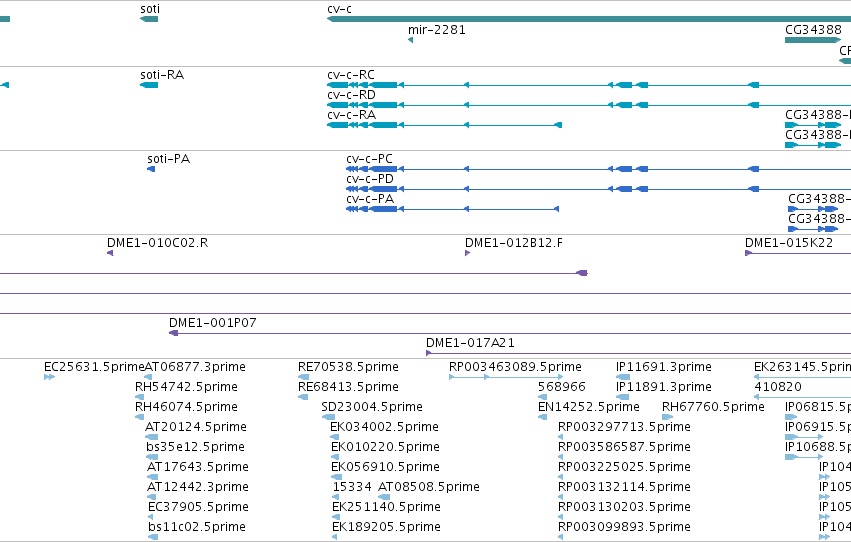Image resolution: width=851 pixels, height=542 pixels.
Task: Select RE68413.5prime EST label
Action: [348, 386]
